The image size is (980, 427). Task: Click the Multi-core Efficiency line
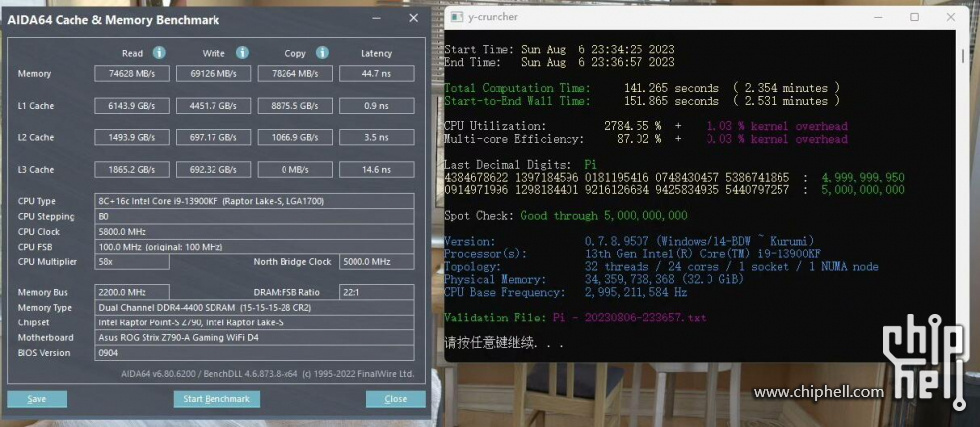pyautogui.click(x=646, y=139)
